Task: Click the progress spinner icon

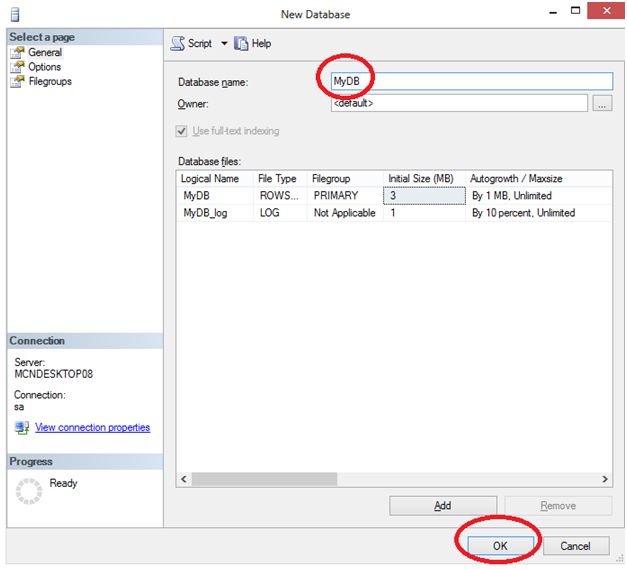Action: (x=29, y=491)
